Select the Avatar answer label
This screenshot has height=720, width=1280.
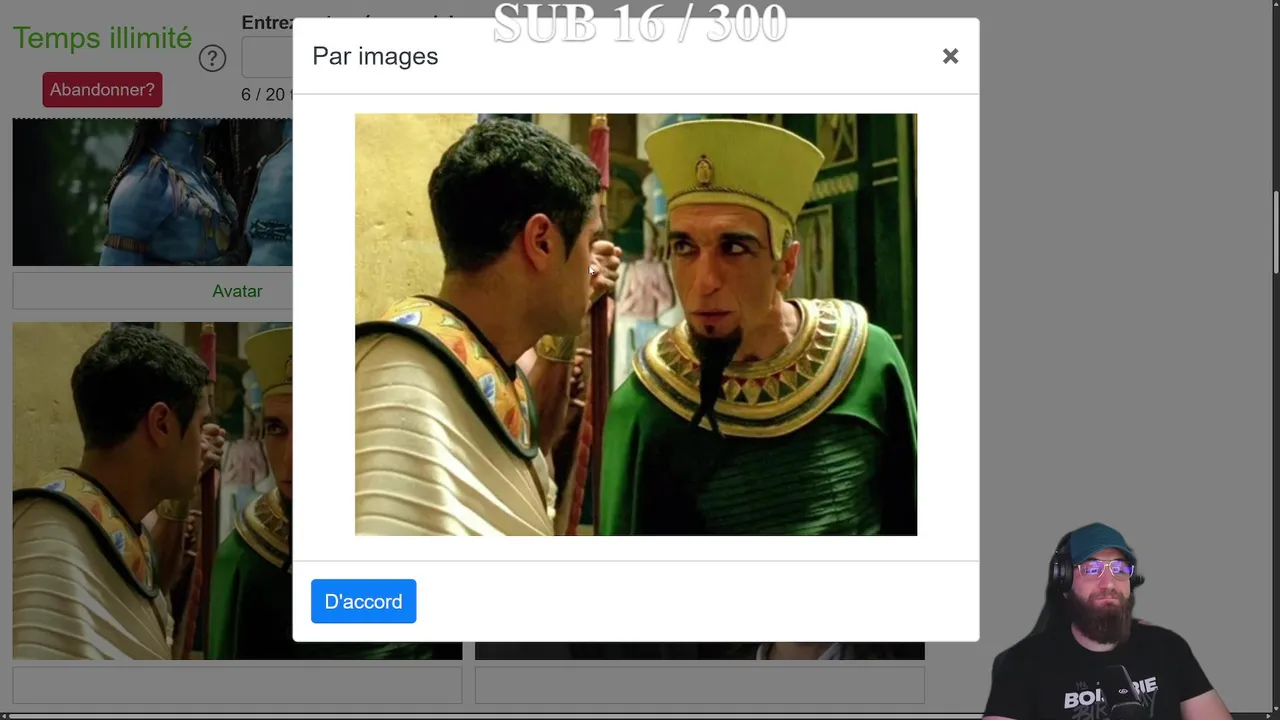pos(237,291)
